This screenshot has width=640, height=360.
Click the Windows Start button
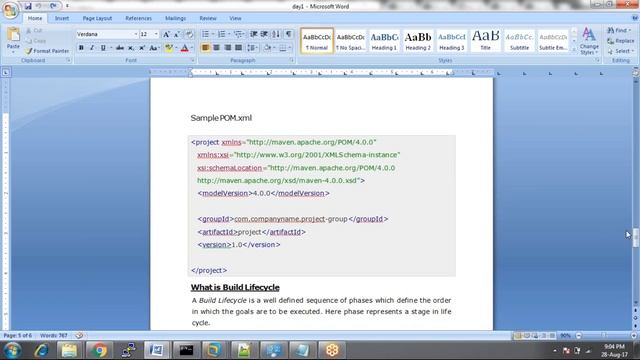click(13, 350)
